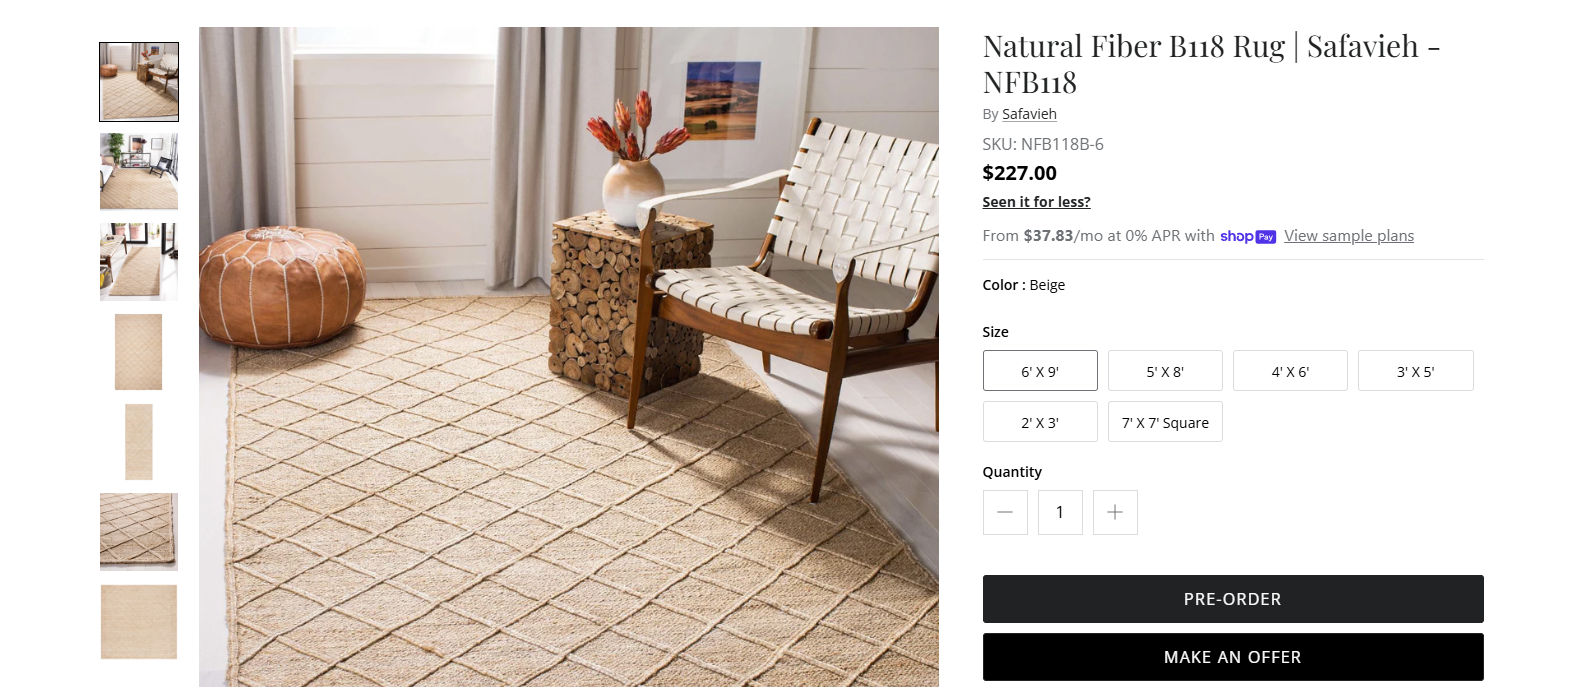The width and height of the screenshot is (1569, 687).
Task: Click the MAKE AN OFFER button
Action: pyautogui.click(x=1233, y=657)
